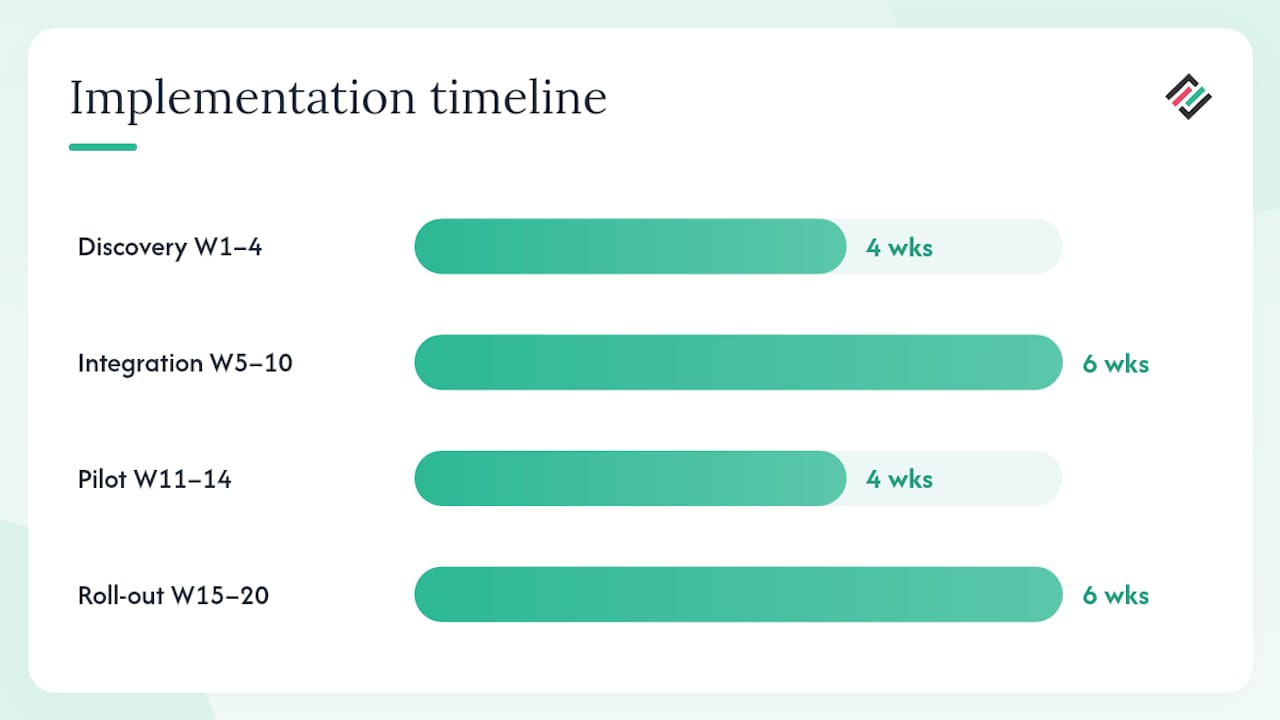Select the full-length Roll-out progress bar
This screenshot has width=1280, height=720.
pyautogui.click(x=738, y=594)
